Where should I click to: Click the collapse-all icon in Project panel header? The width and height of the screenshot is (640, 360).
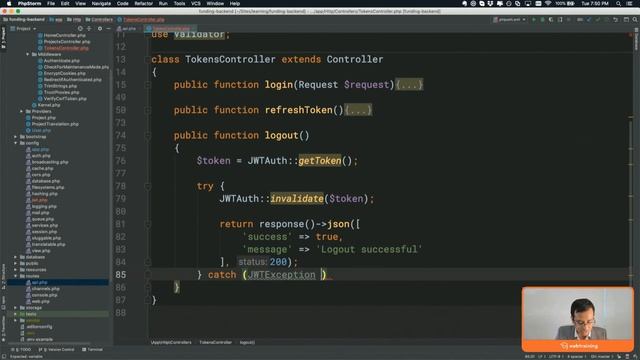click(89, 29)
